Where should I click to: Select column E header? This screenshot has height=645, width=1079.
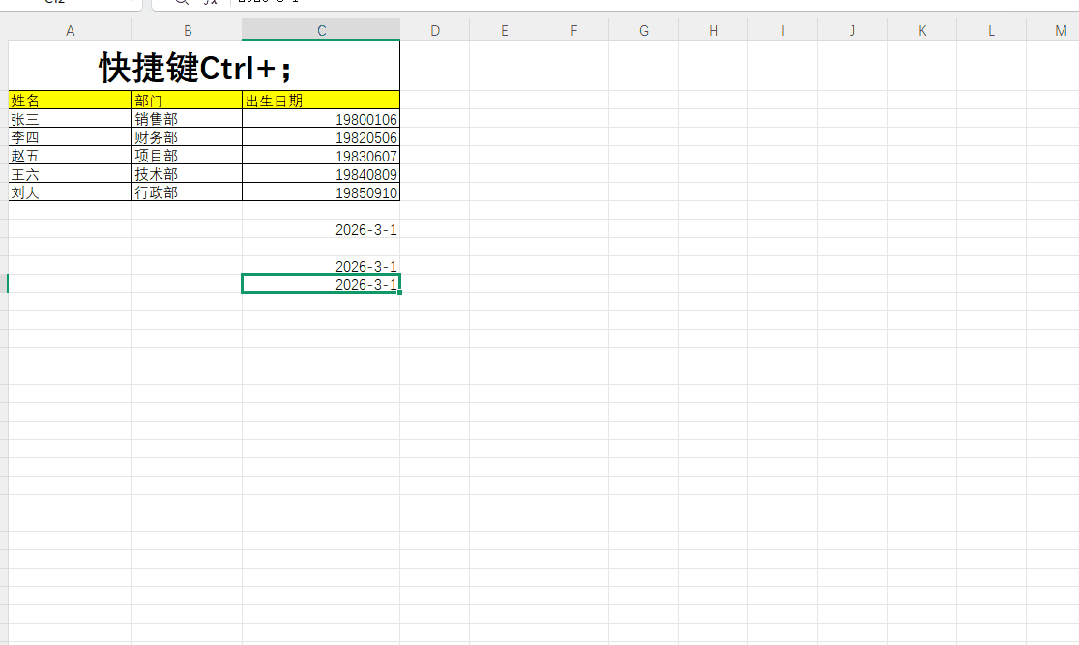pos(504,30)
